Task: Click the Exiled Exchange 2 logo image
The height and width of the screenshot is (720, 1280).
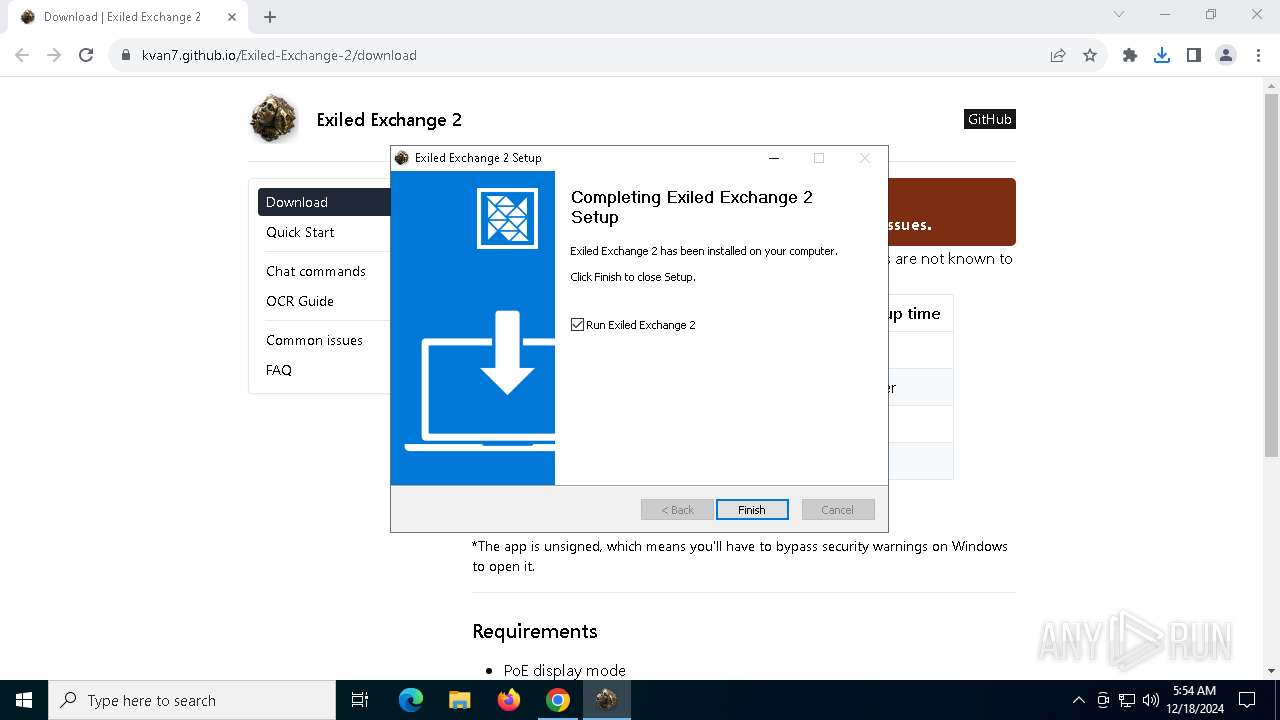Action: 273,119
